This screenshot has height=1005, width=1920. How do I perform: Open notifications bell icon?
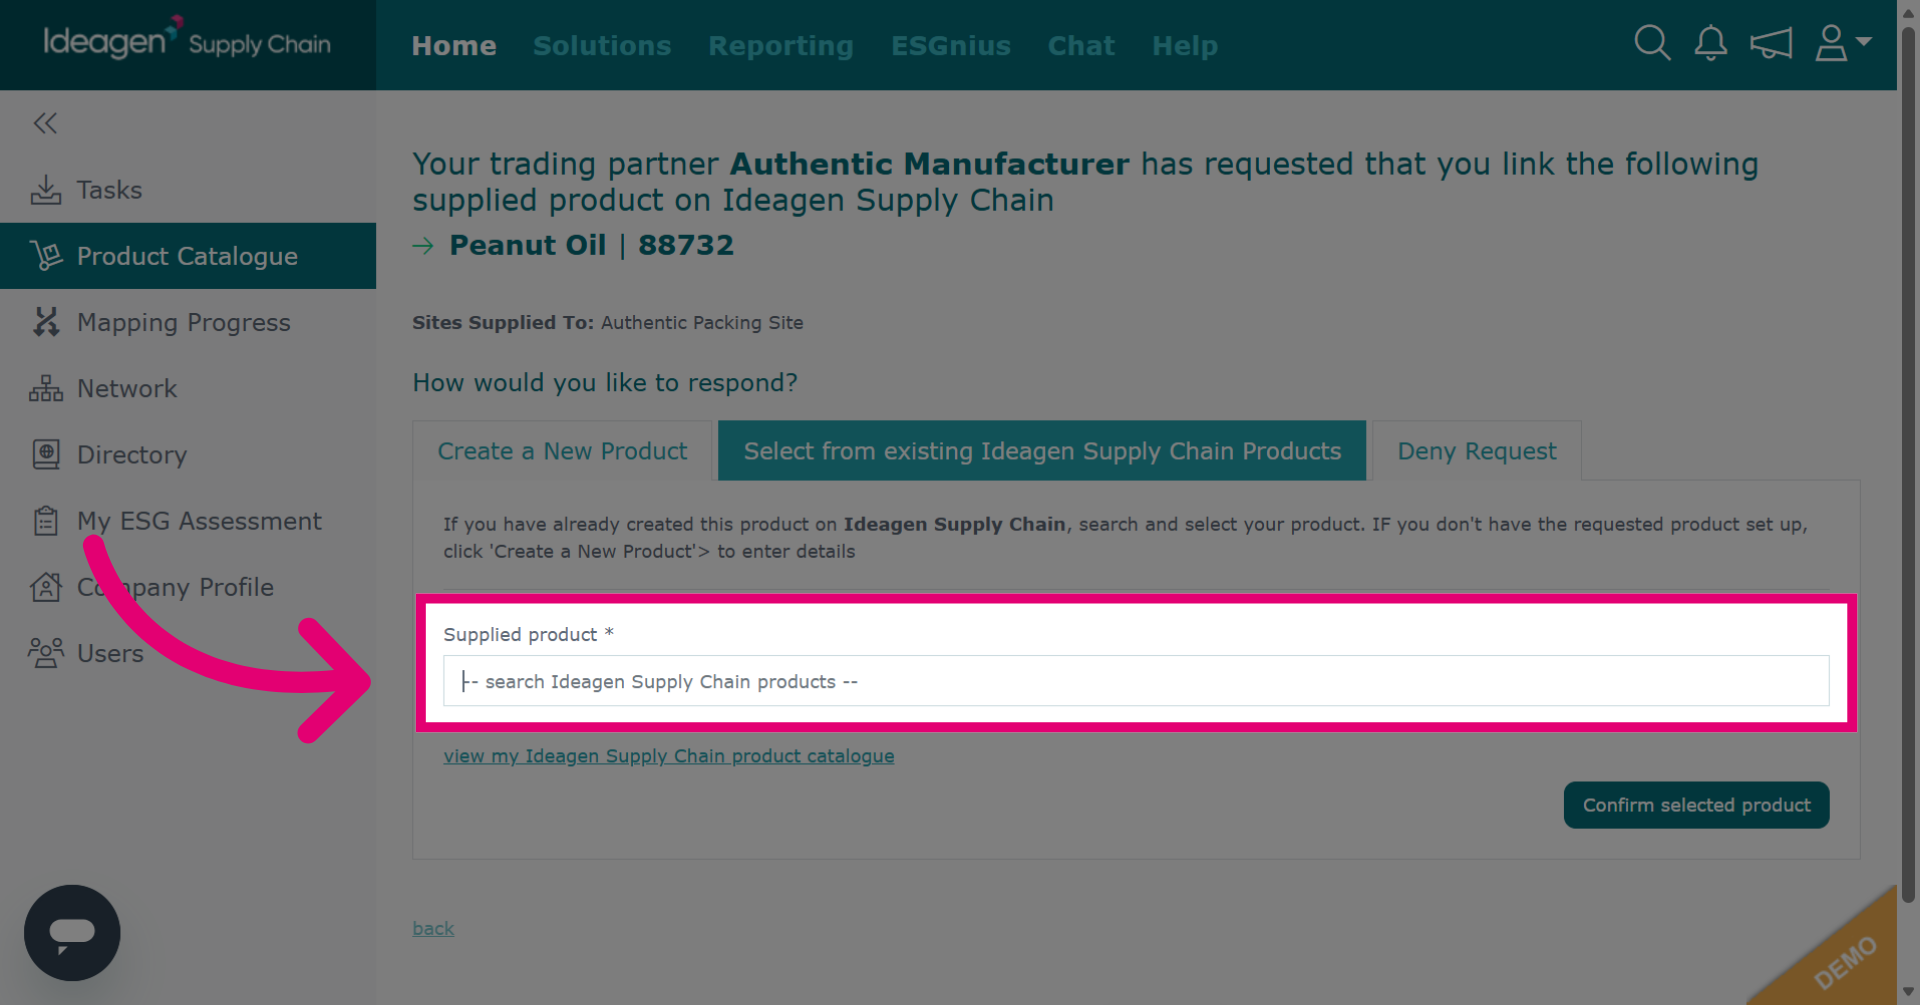click(x=1711, y=43)
